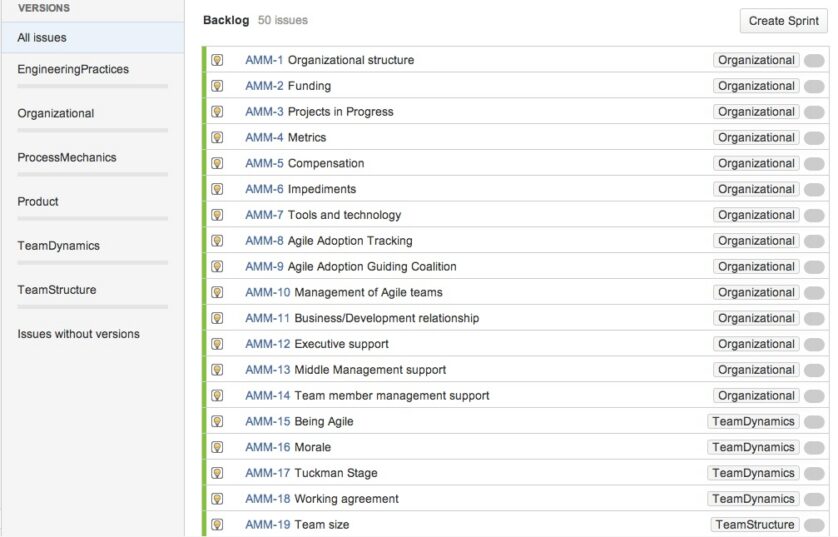Click the TeamDynamics tag on AMM-16 row
The width and height of the screenshot is (838, 537).
point(753,447)
